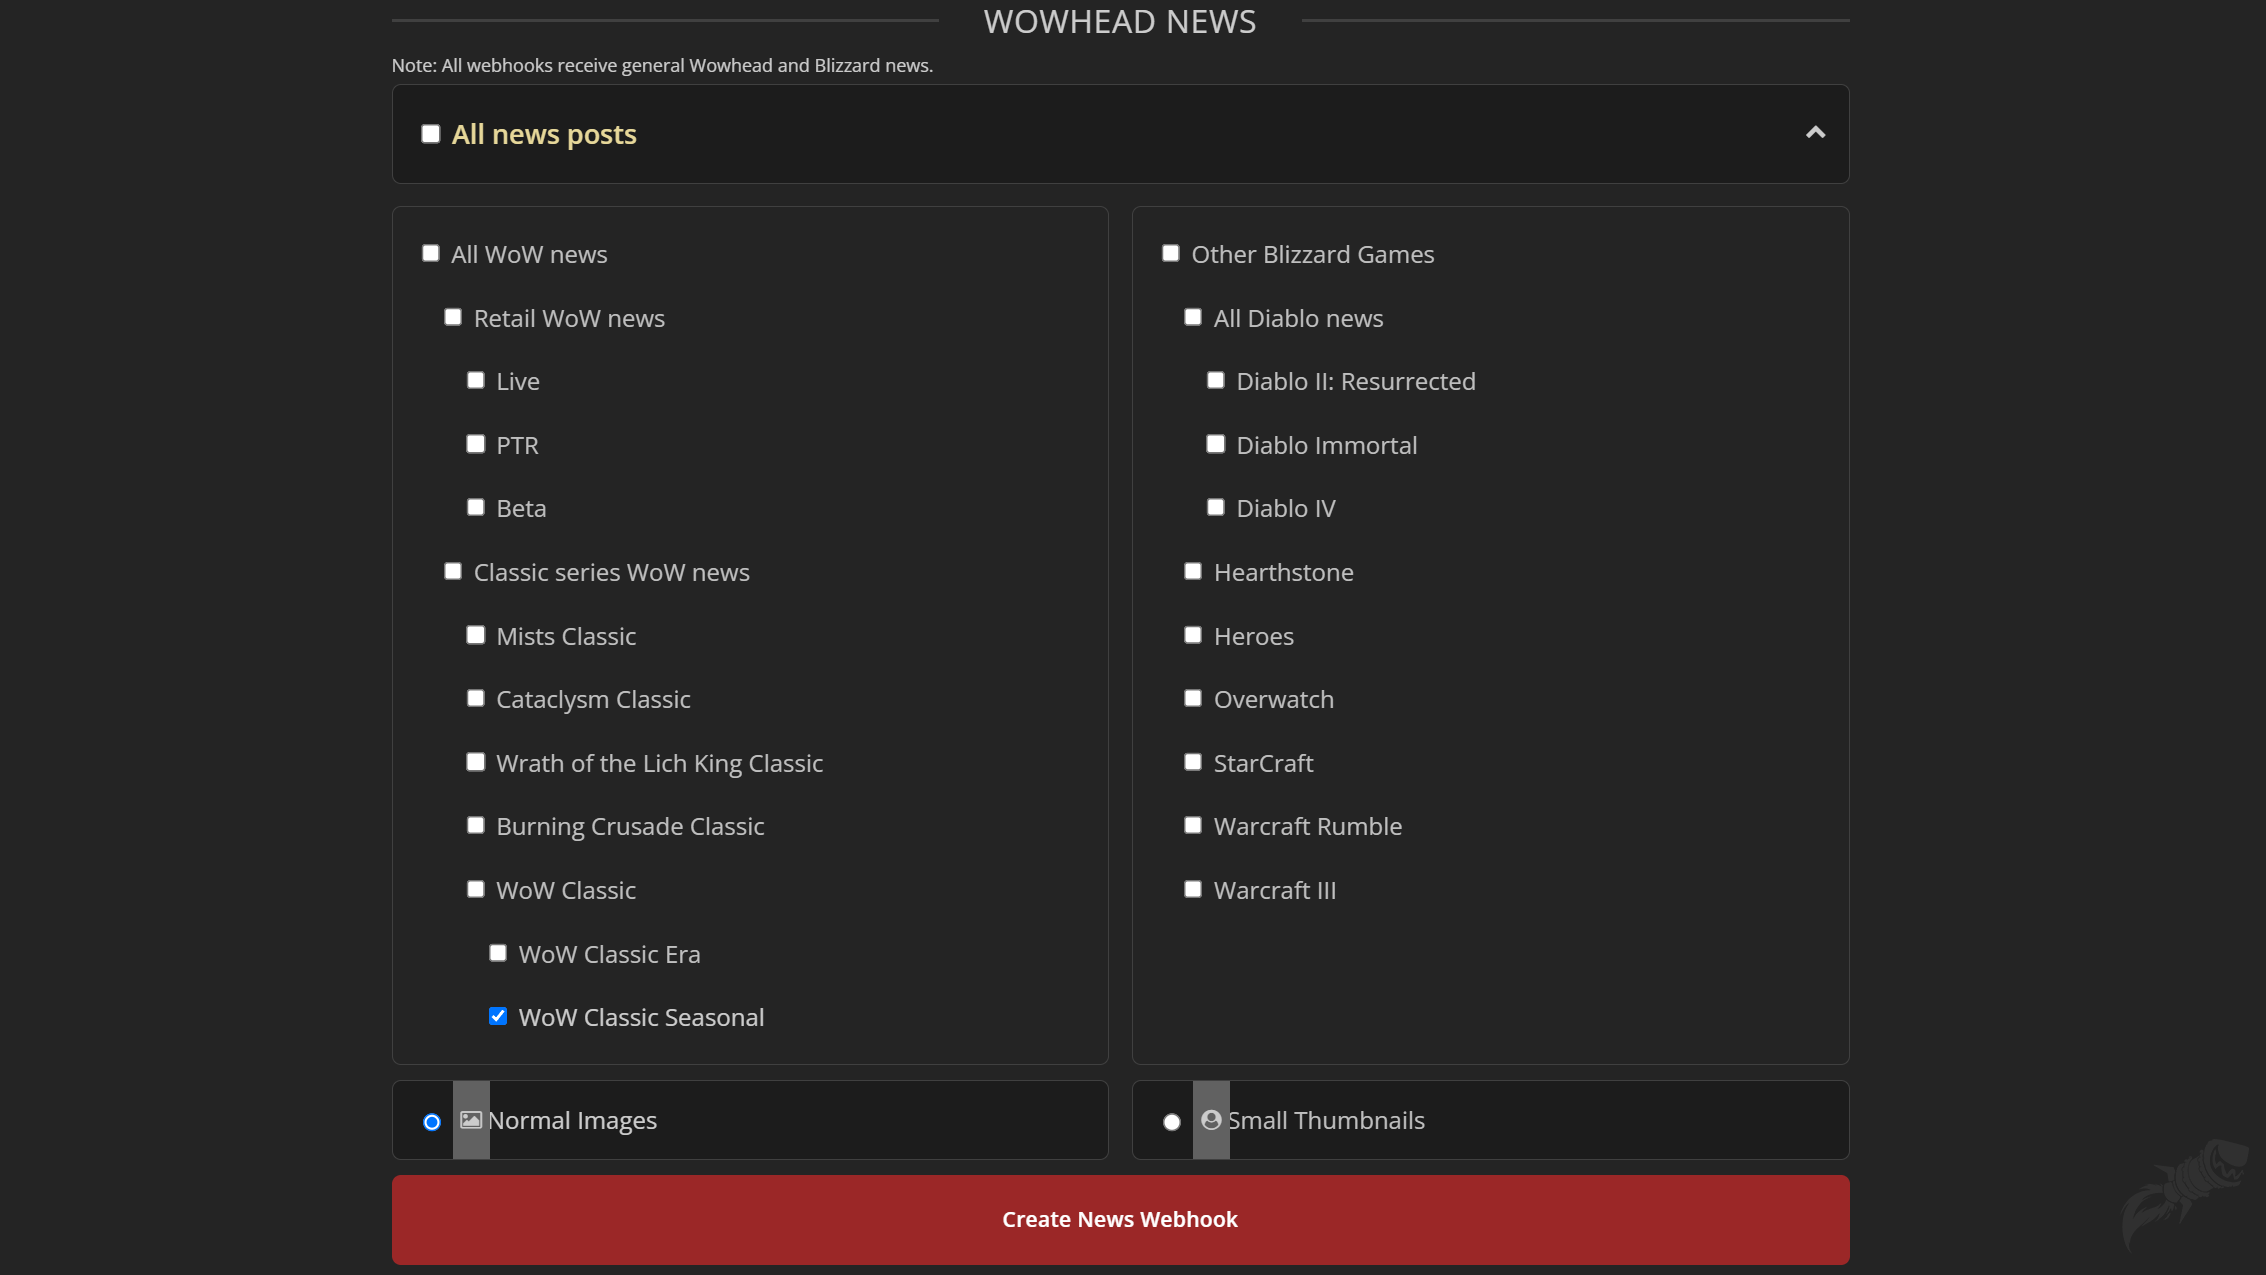Image resolution: width=2266 pixels, height=1275 pixels.
Task: Enable Hearthstone news
Action: 1192,570
